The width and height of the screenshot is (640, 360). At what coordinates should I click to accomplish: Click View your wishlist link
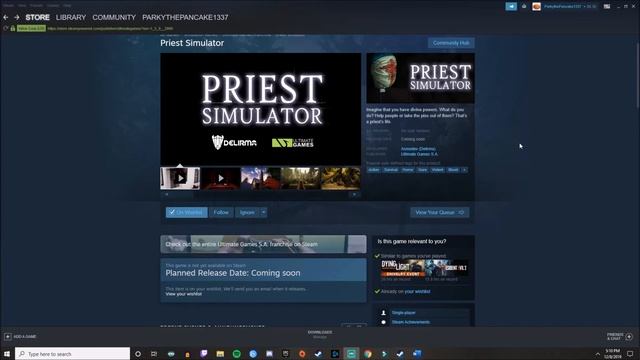point(183,294)
